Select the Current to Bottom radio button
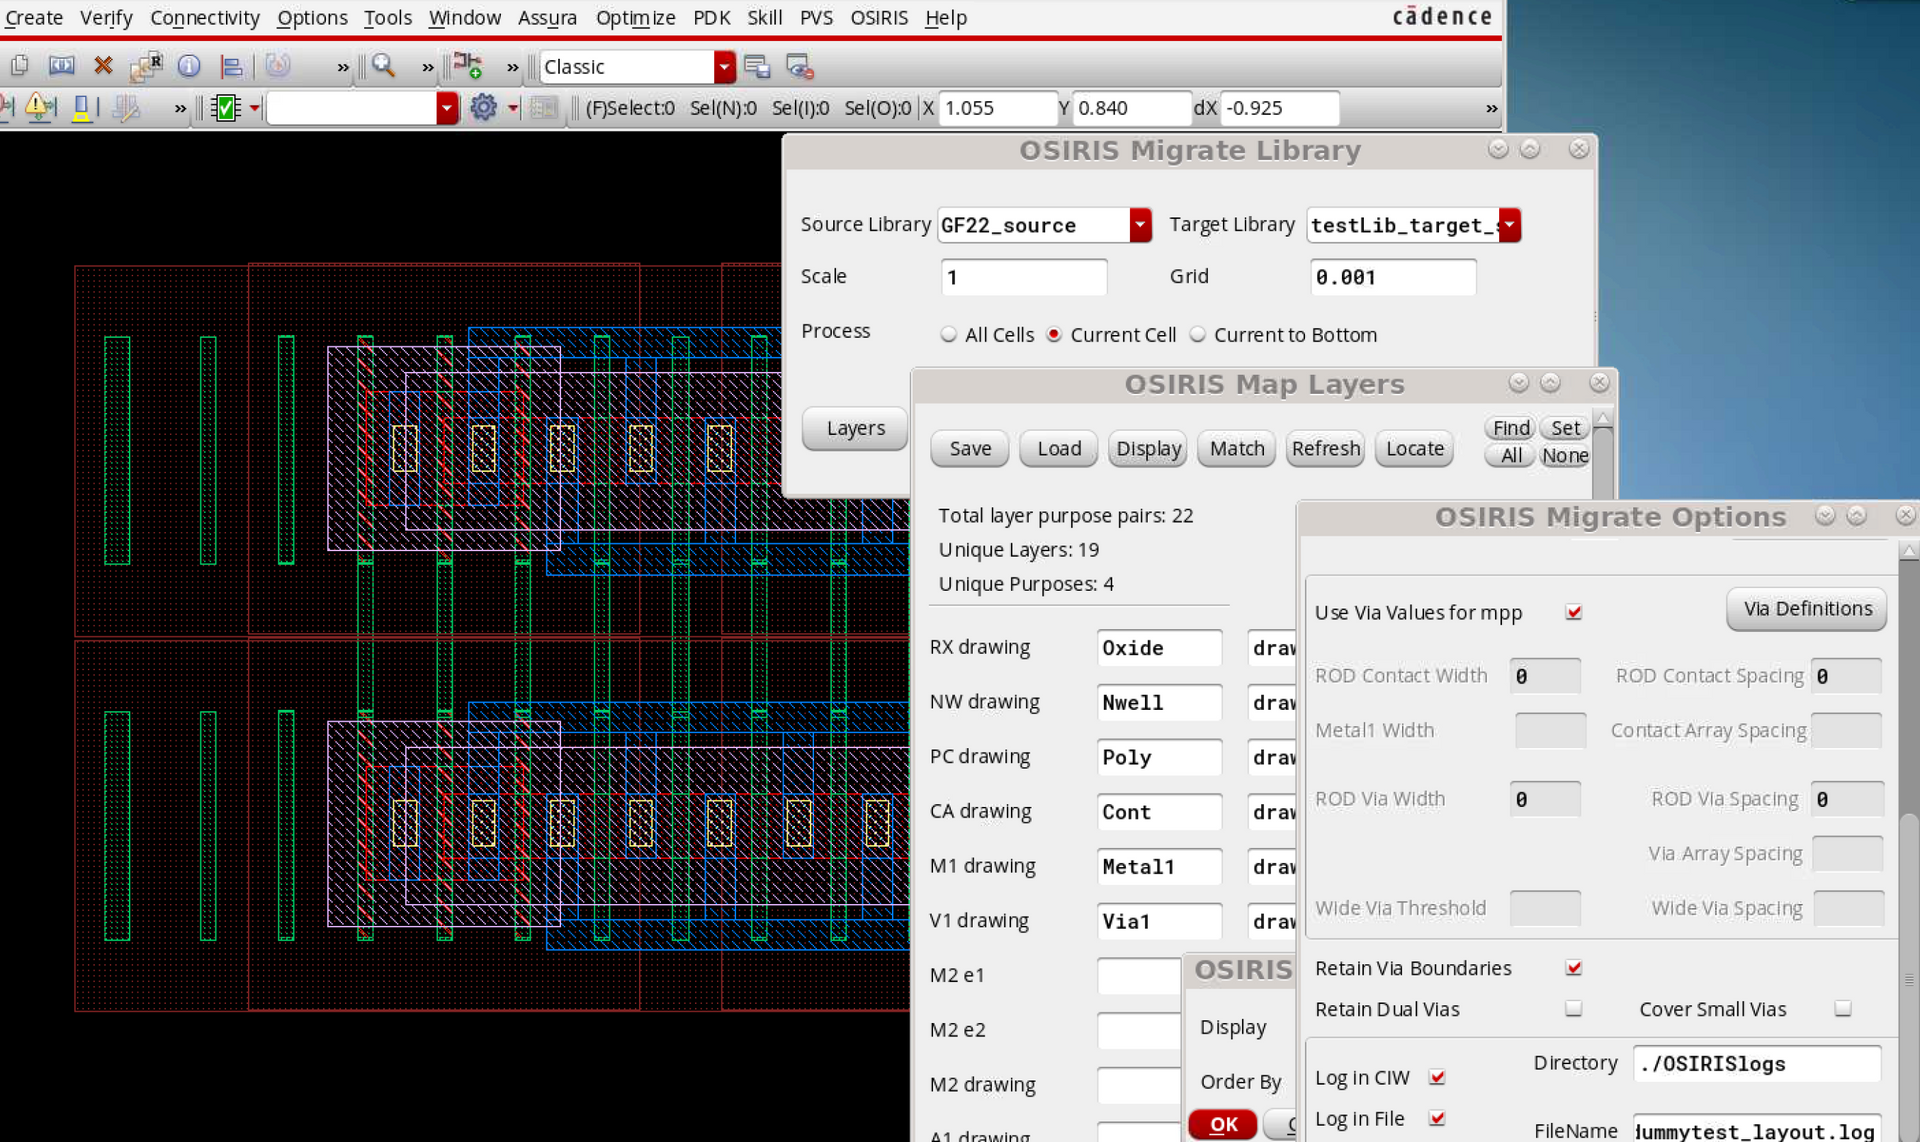Image resolution: width=1920 pixels, height=1142 pixels. (1198, 335)
